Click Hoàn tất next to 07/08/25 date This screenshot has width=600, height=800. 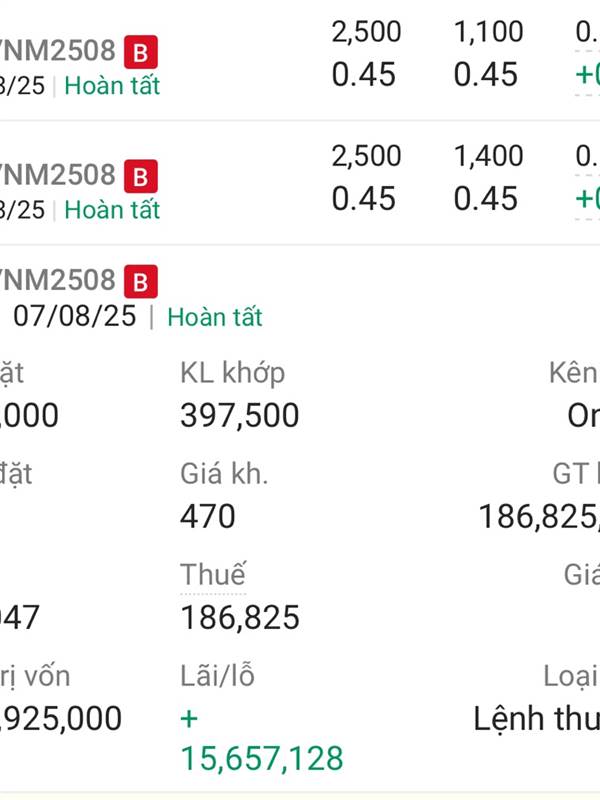click(x=215, y=317)
